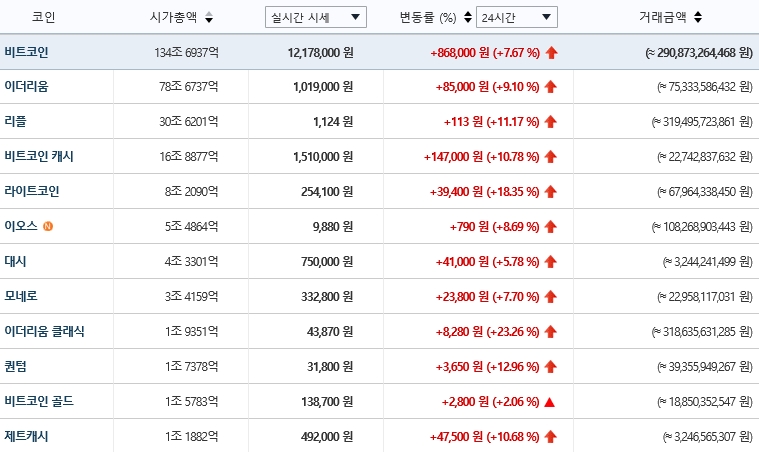Image resolution: width=759 pixels, height=452 pixels.
Task: Select the change +868,000 원 (+7.67 %)
Action: click(x=485, y=52)
